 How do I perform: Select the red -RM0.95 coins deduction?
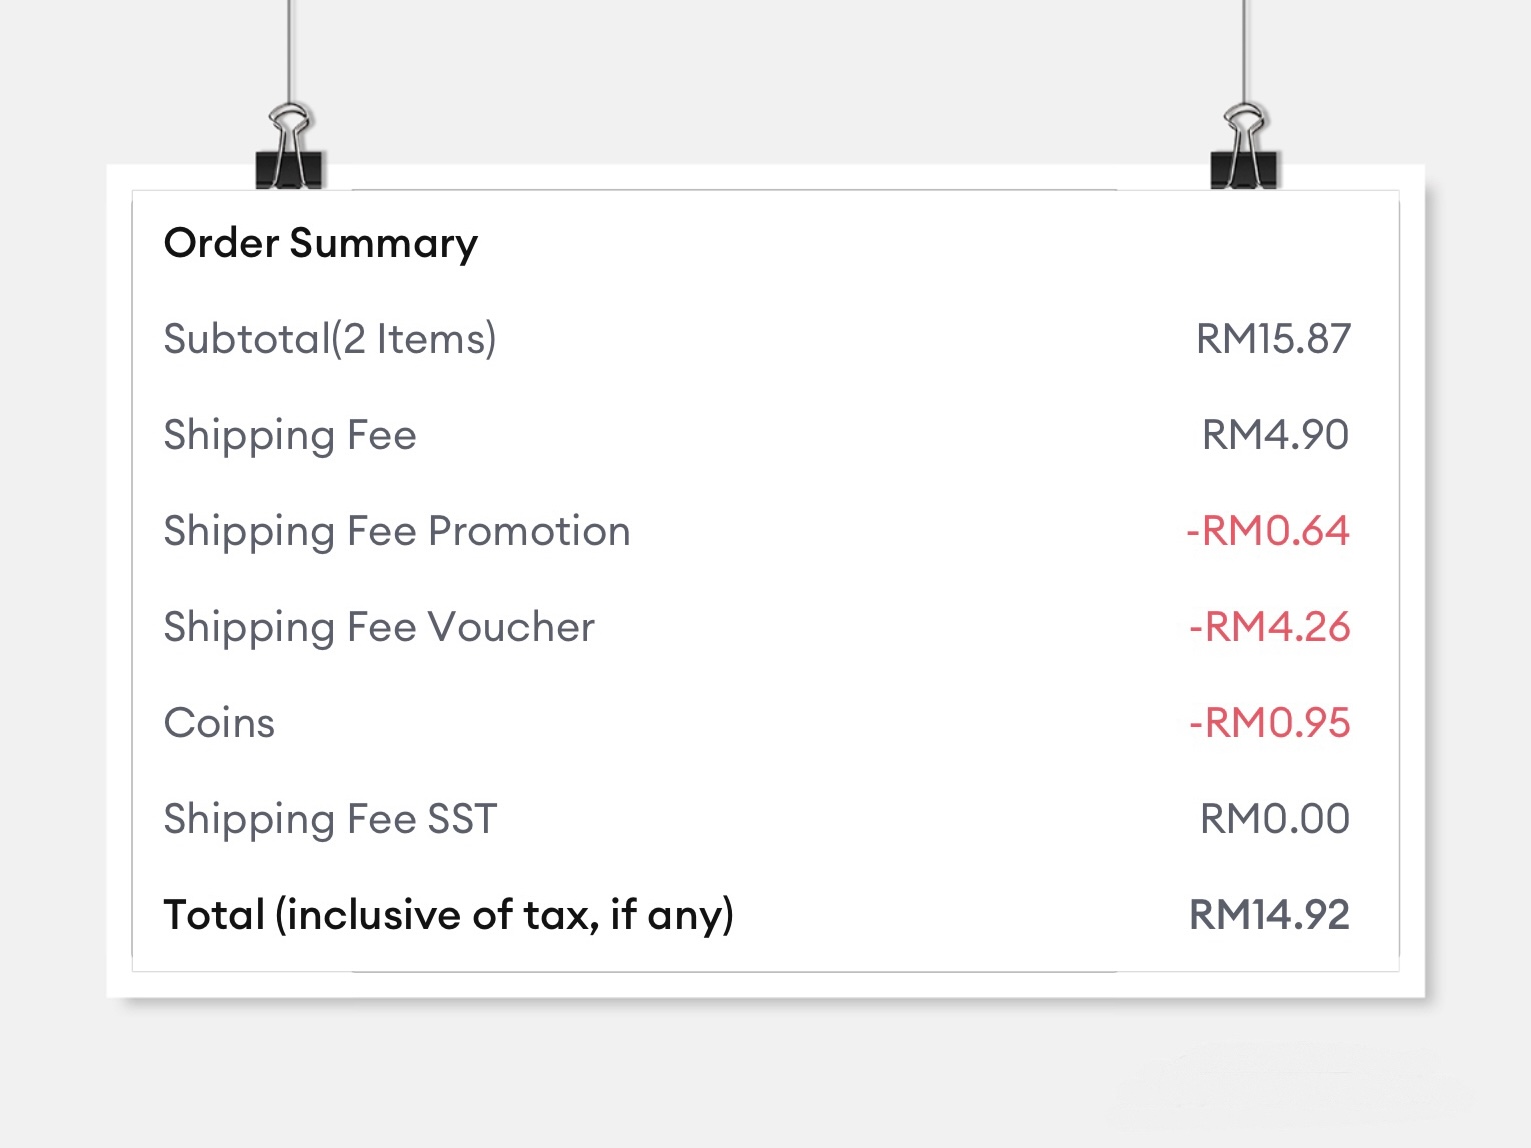(1269, 723)
